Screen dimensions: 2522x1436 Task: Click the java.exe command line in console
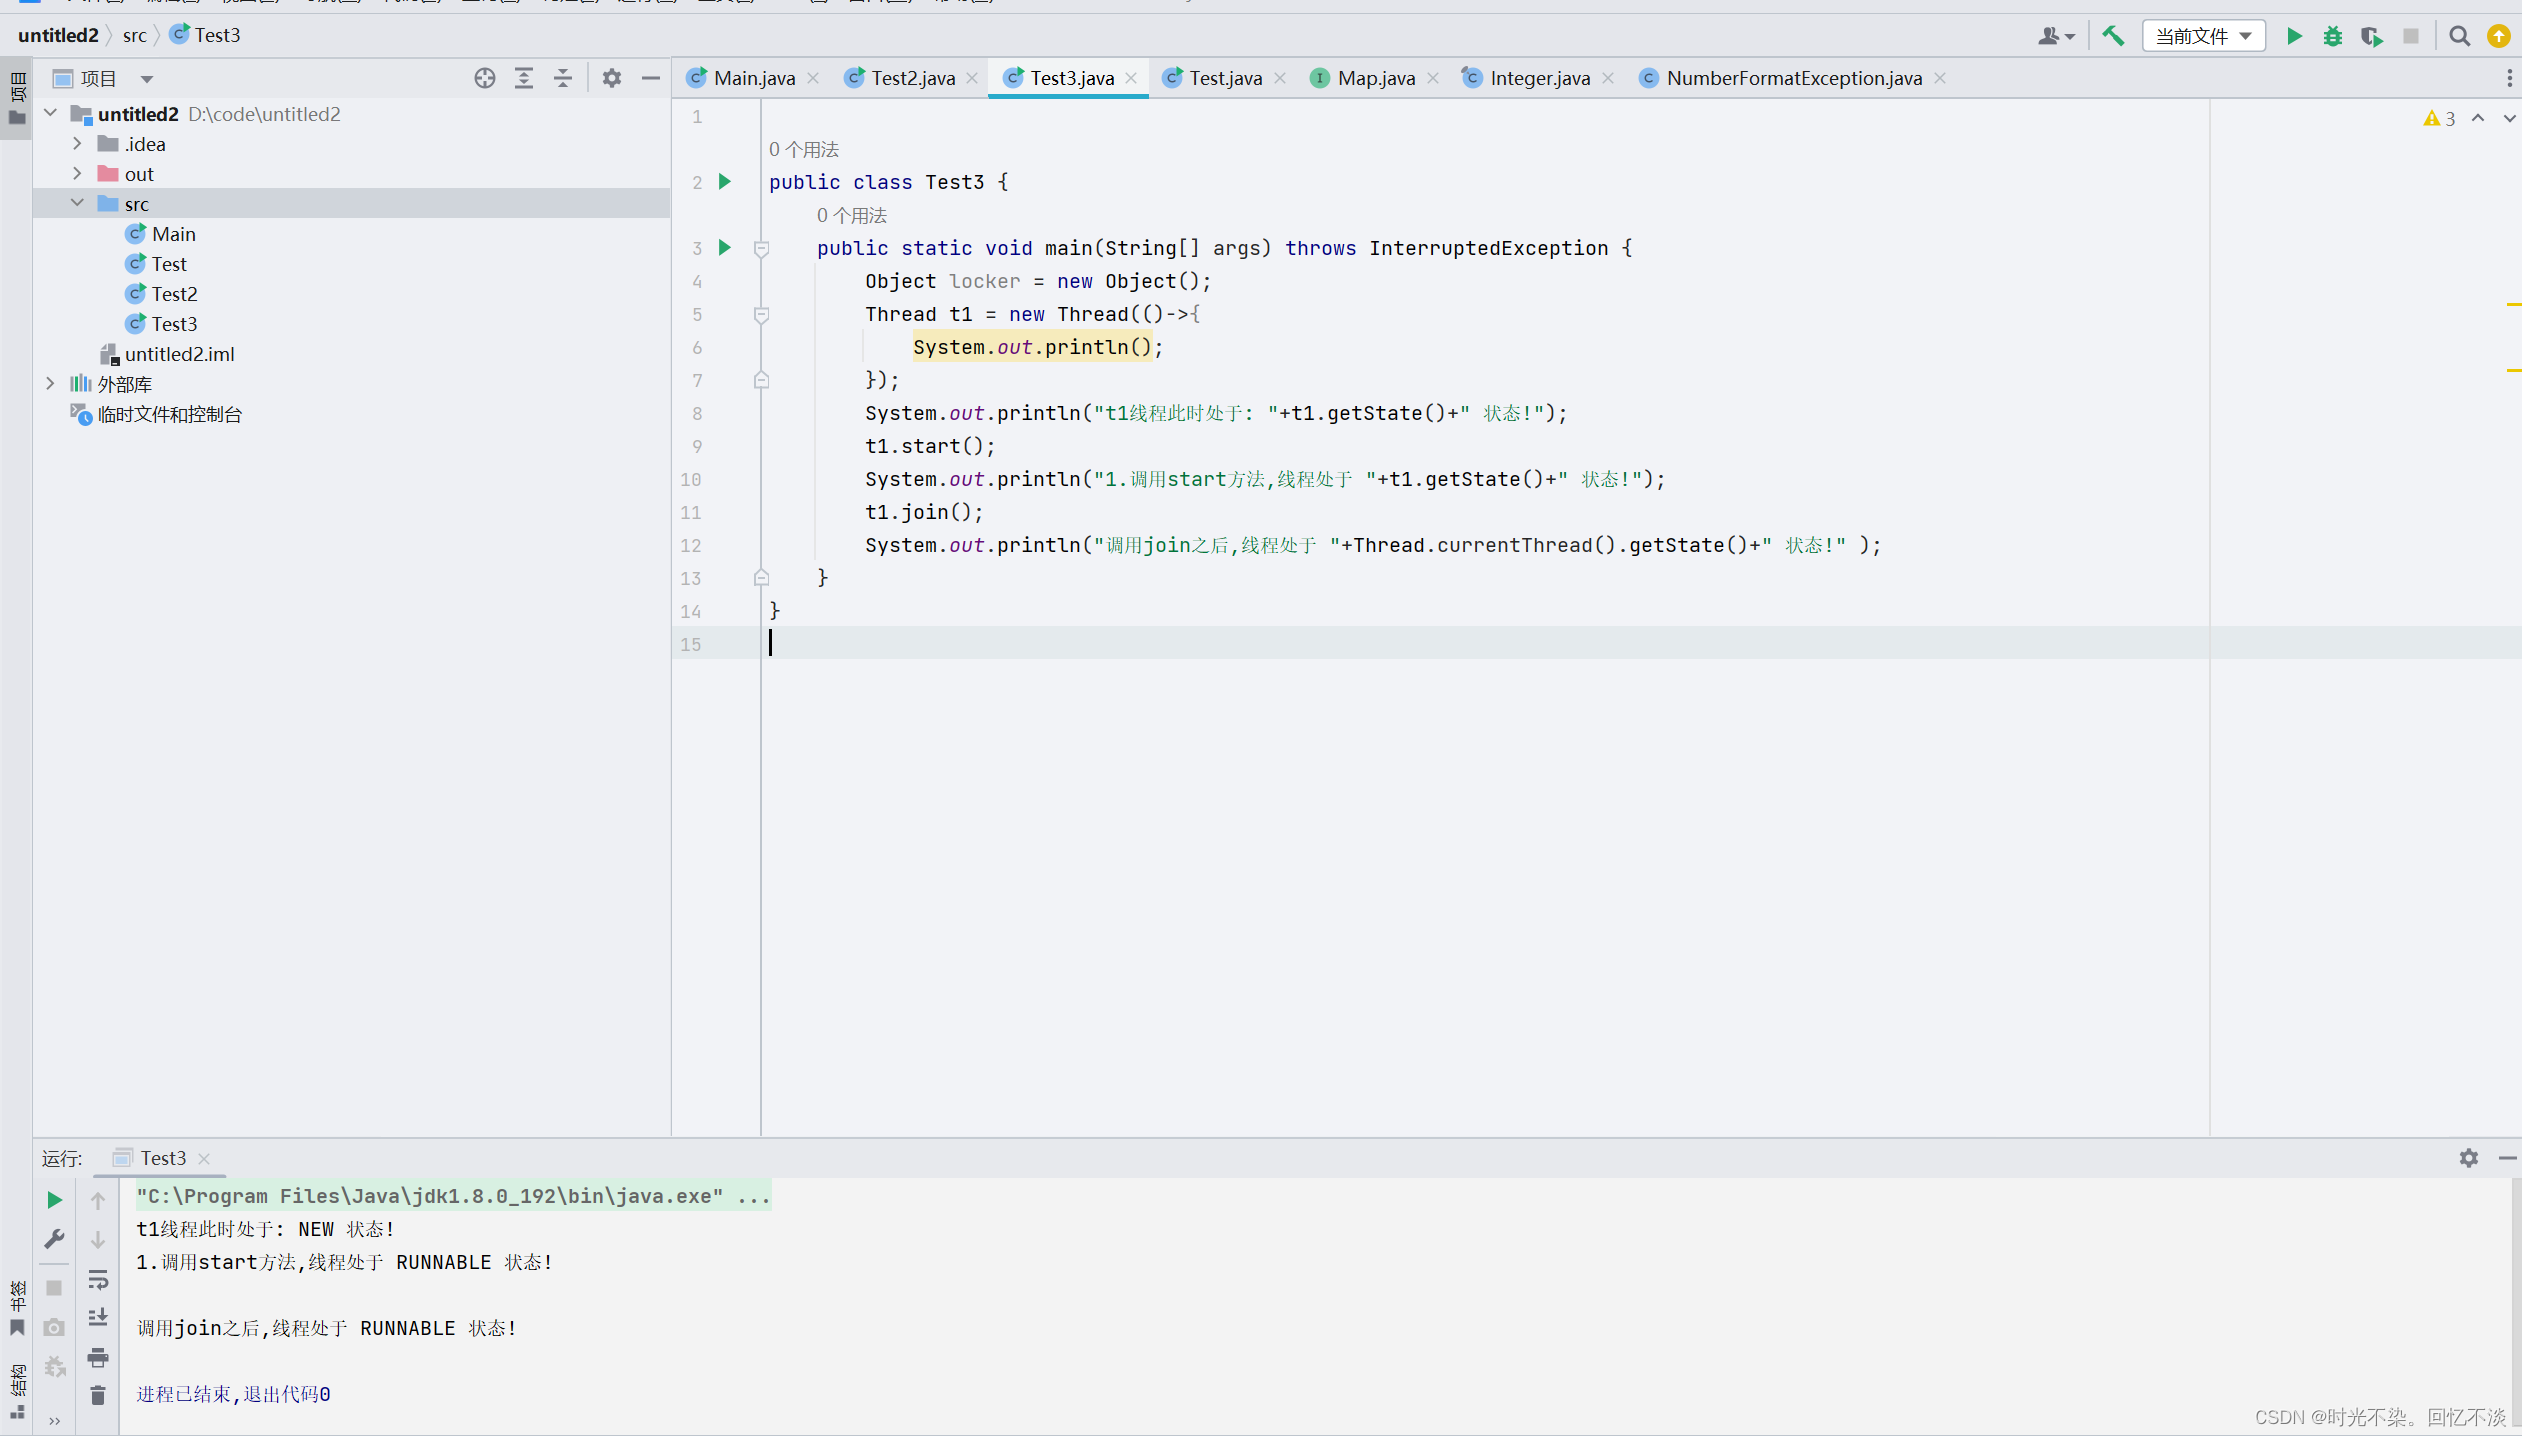[453, 1196]
